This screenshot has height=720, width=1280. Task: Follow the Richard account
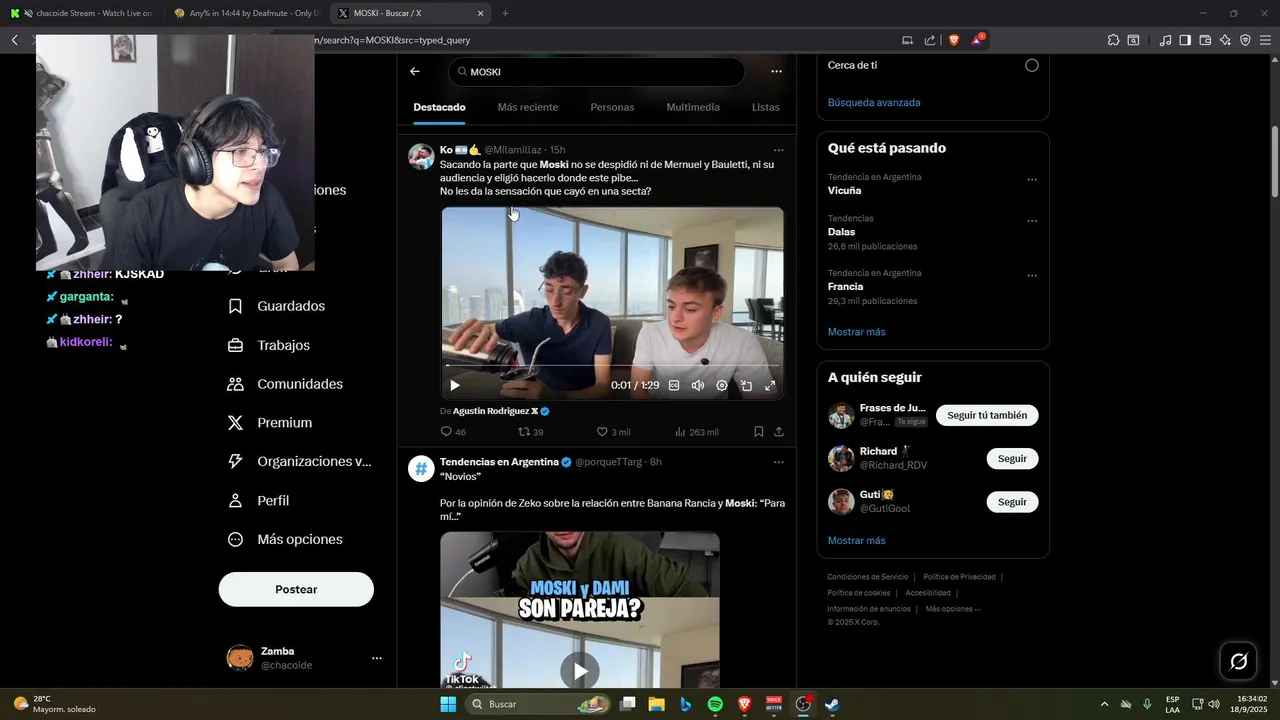tap(1012, 458)
